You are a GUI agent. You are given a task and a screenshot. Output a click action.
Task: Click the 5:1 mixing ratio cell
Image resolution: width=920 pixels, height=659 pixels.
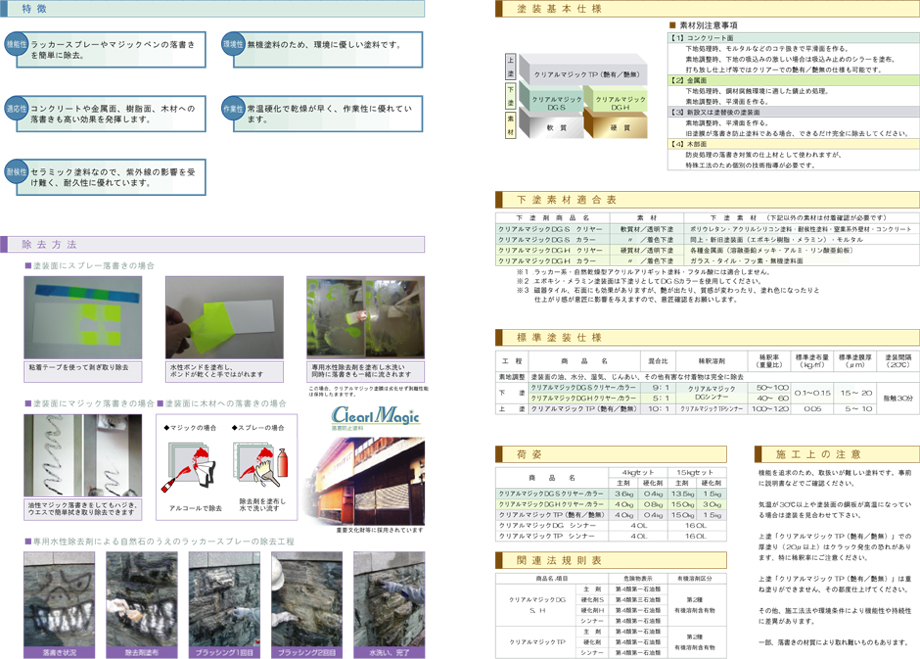660,398
